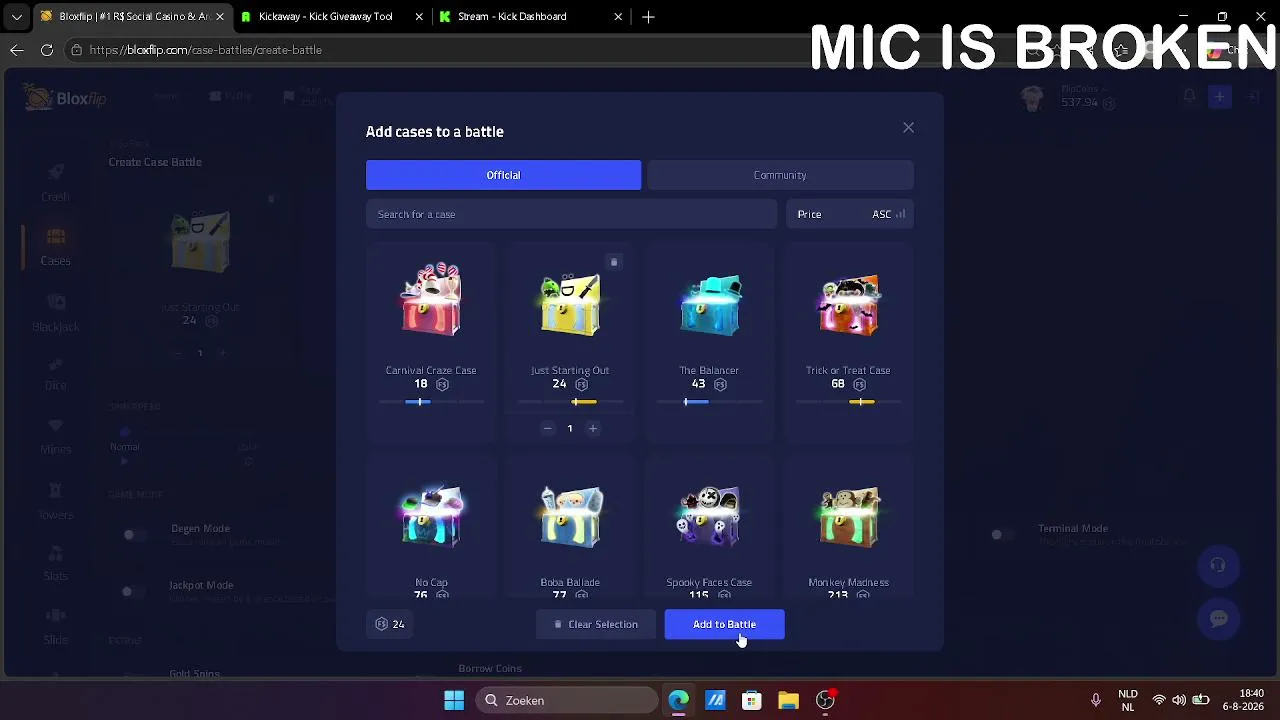Screen dimensions: 1280x720
Task: Open Dice game from the sidebar
Action: (56, 374)
